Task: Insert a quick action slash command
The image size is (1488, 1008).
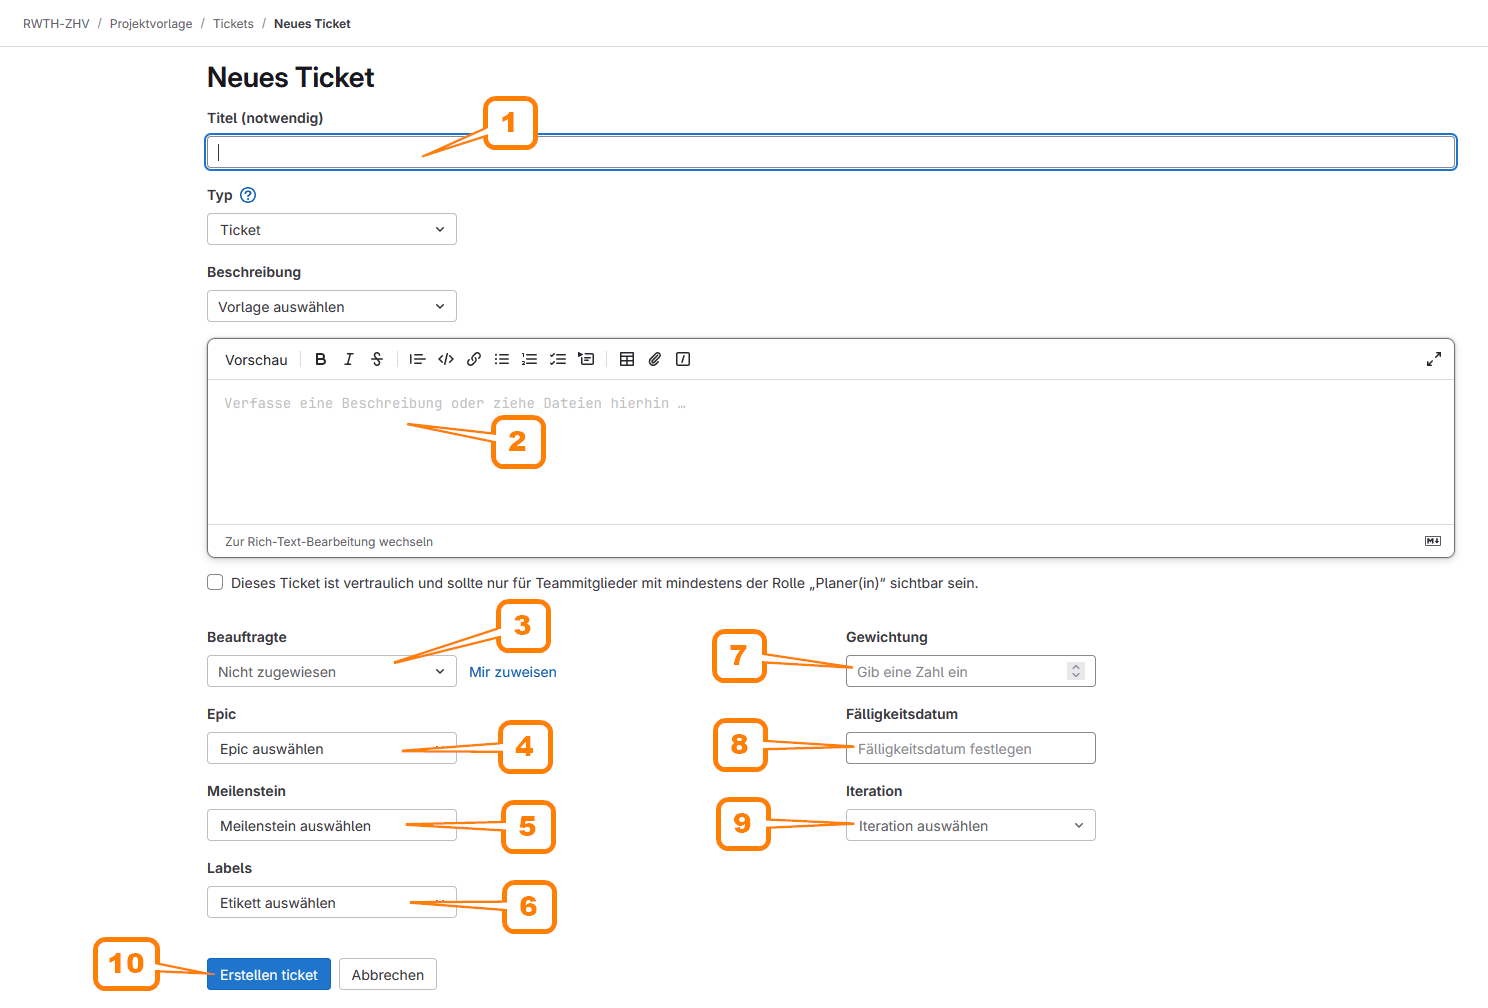Action: click(683, 359)
